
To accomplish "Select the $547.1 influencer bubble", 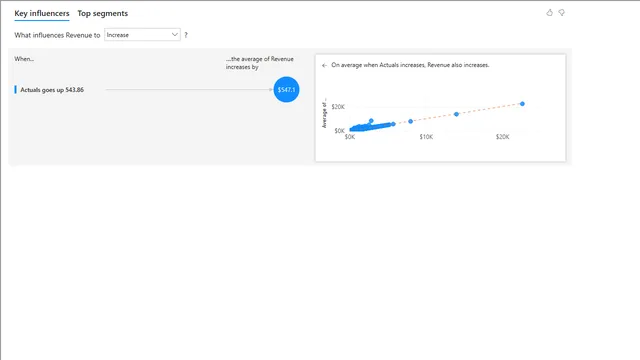I will (286, 89).
